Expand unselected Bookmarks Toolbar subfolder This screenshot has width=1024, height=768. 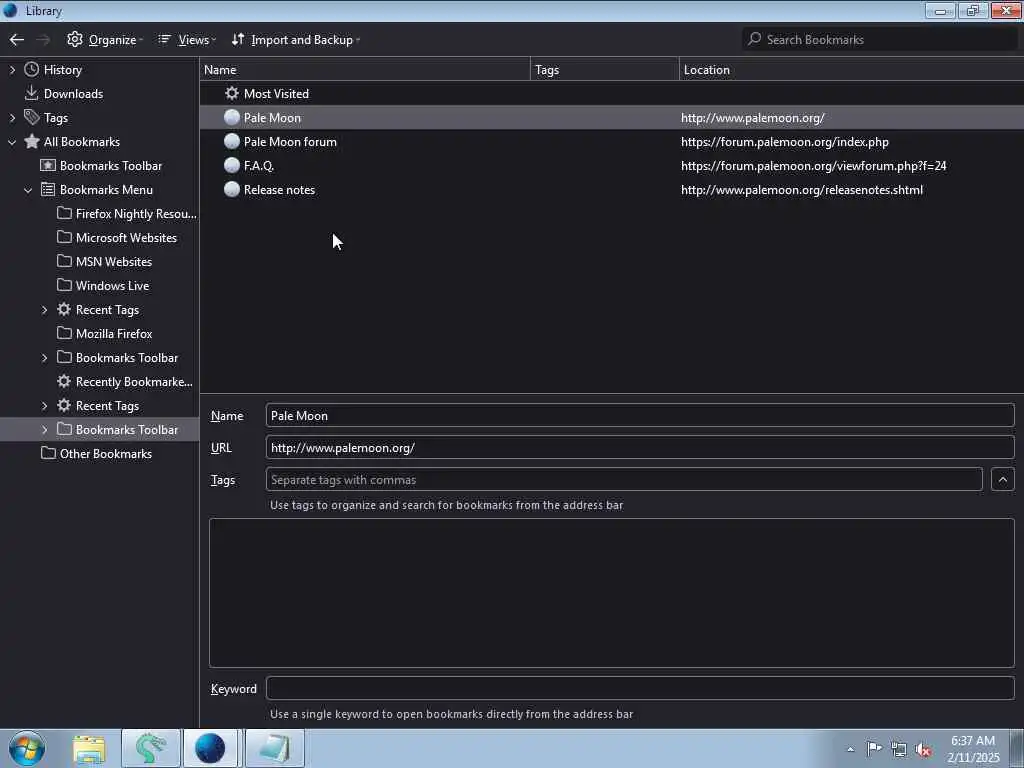pyautogui.click(x=44, y=358)
